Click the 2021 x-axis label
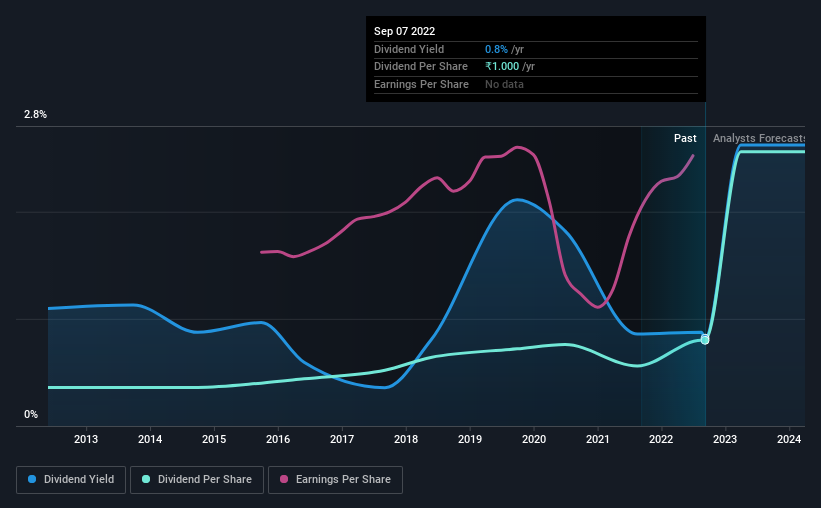 [598, 439]
